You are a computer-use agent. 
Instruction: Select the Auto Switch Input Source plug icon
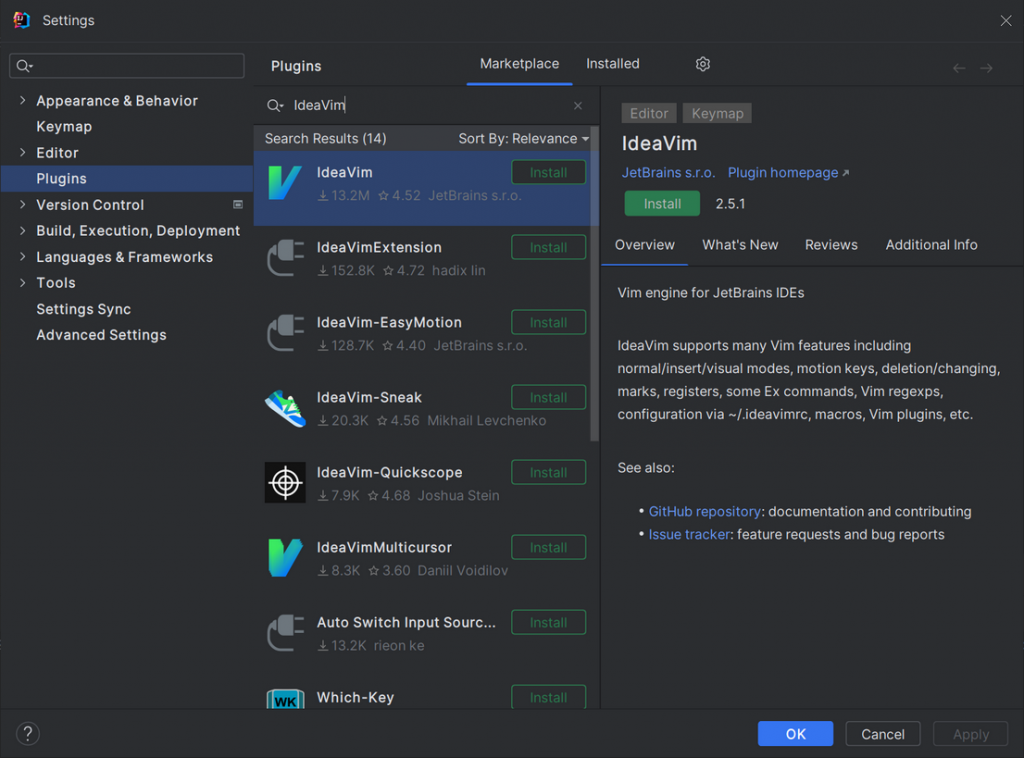tap(285, 633)
